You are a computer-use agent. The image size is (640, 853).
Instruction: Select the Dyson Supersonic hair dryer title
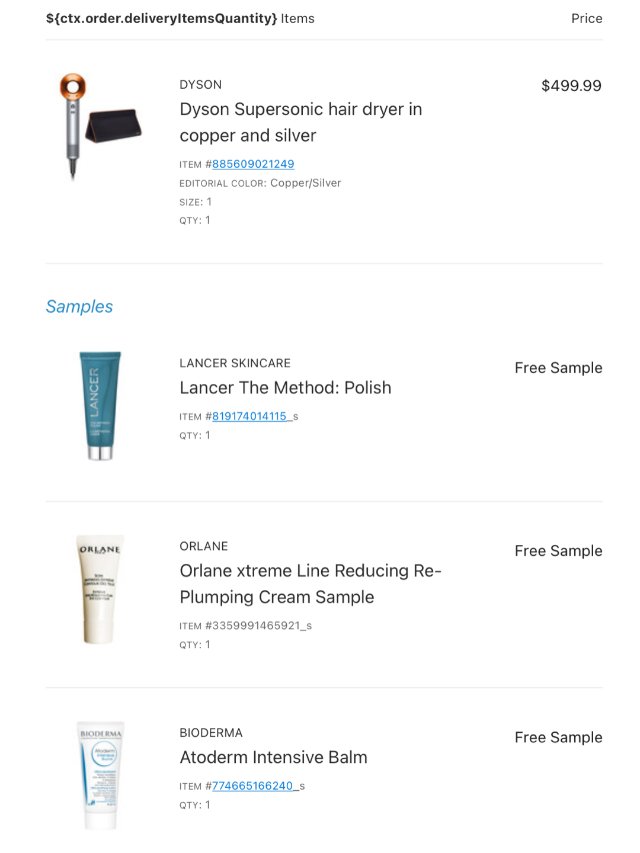click(300, 122)
